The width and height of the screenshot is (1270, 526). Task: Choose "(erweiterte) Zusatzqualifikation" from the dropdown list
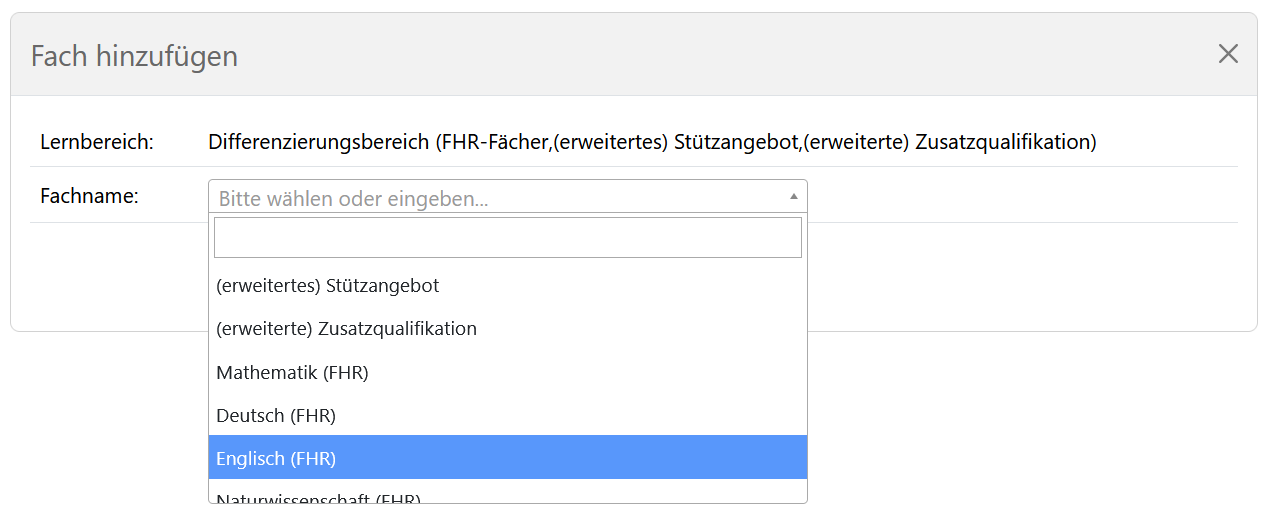[x=346, y=329]
